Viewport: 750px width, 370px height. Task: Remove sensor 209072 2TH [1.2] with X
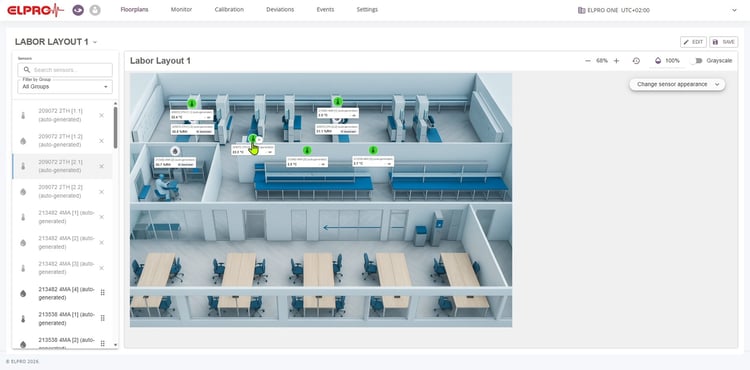(101, 141)
